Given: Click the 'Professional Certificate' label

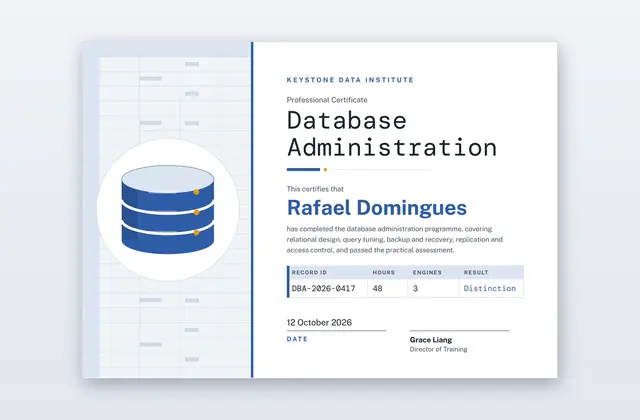Looking at the screenshot, I should click(x=327, y=100).
